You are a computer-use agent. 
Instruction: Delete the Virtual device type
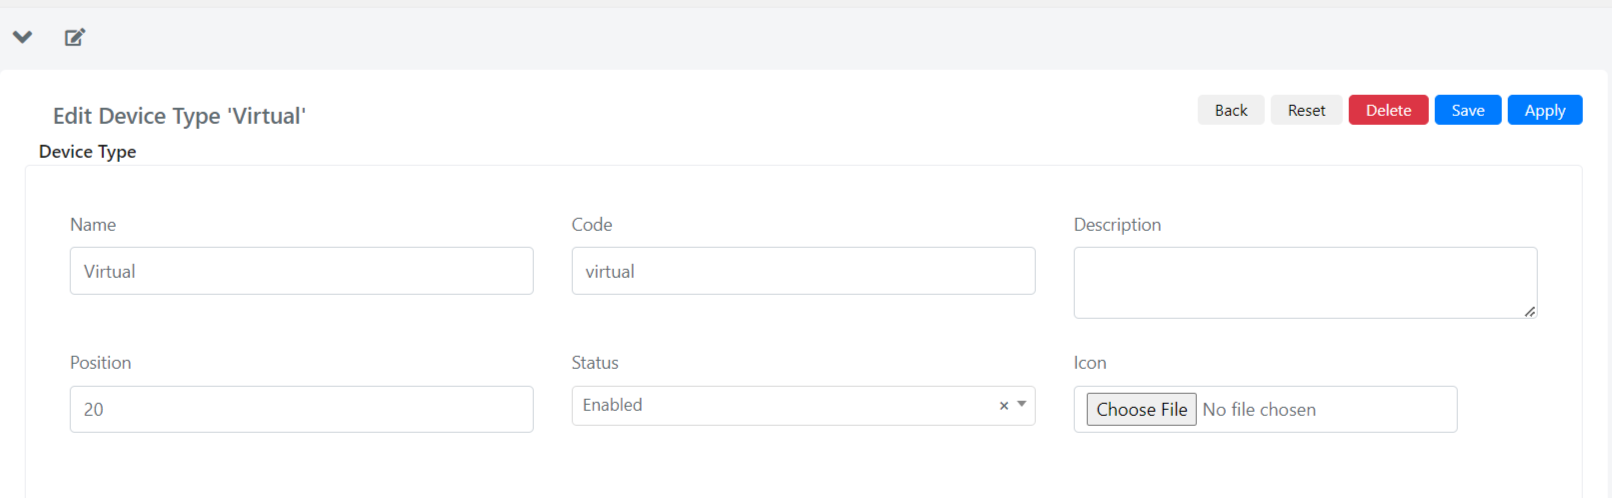pyautogui.click(x=1388, y=110)
